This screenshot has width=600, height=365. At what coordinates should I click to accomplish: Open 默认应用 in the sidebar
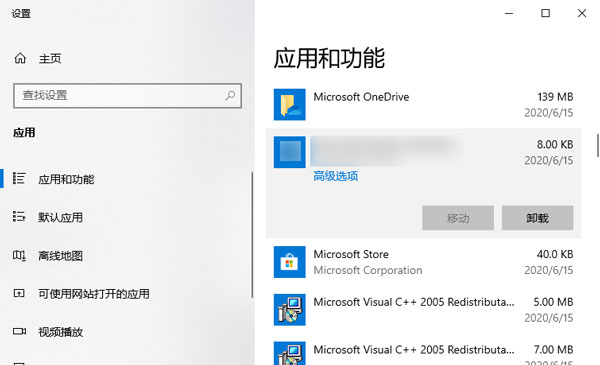point(60,217)
